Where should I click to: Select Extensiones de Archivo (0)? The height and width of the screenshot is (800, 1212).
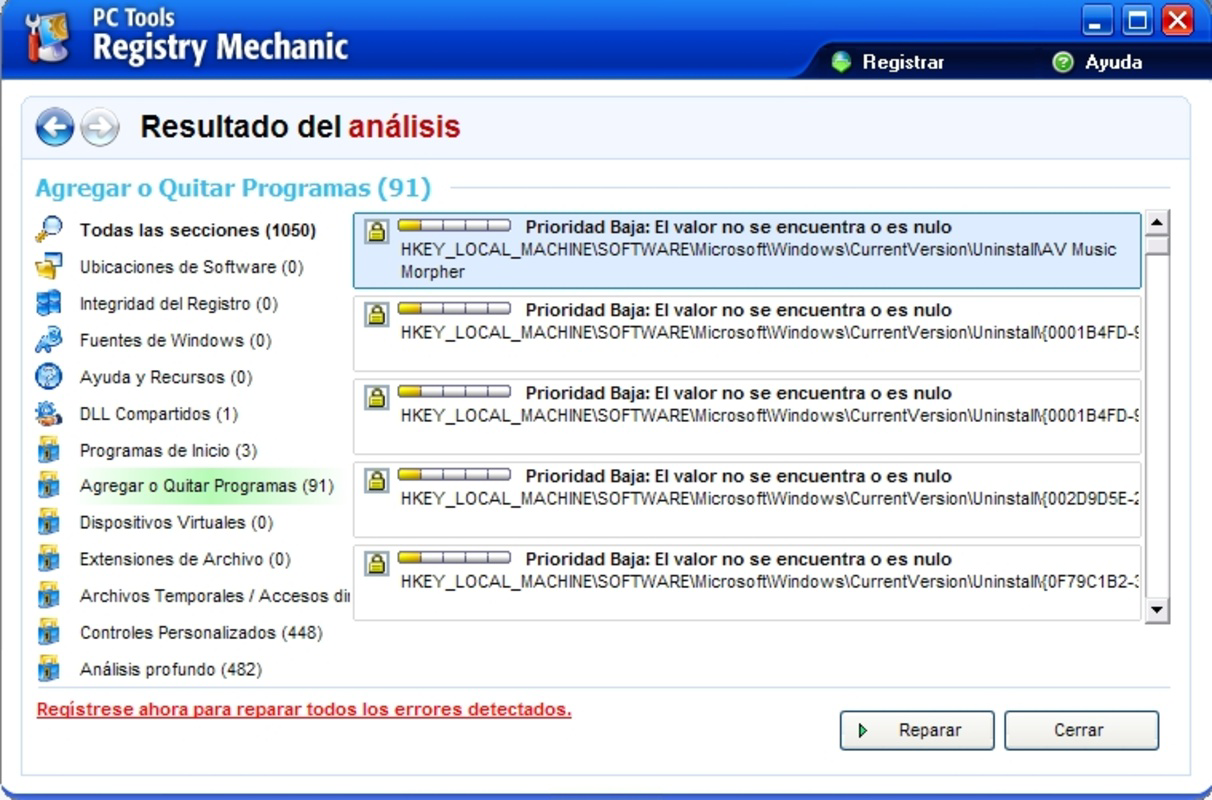coord(185,559)
